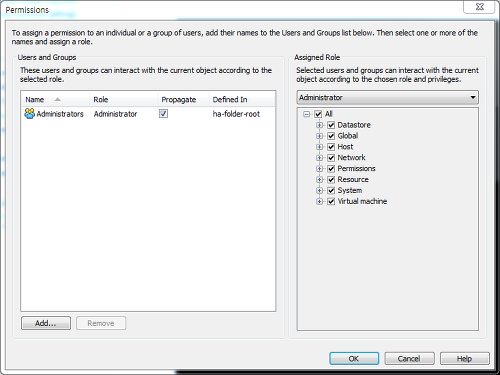Sort by the Role column header
500x375 pixels.
coord(124,99)
